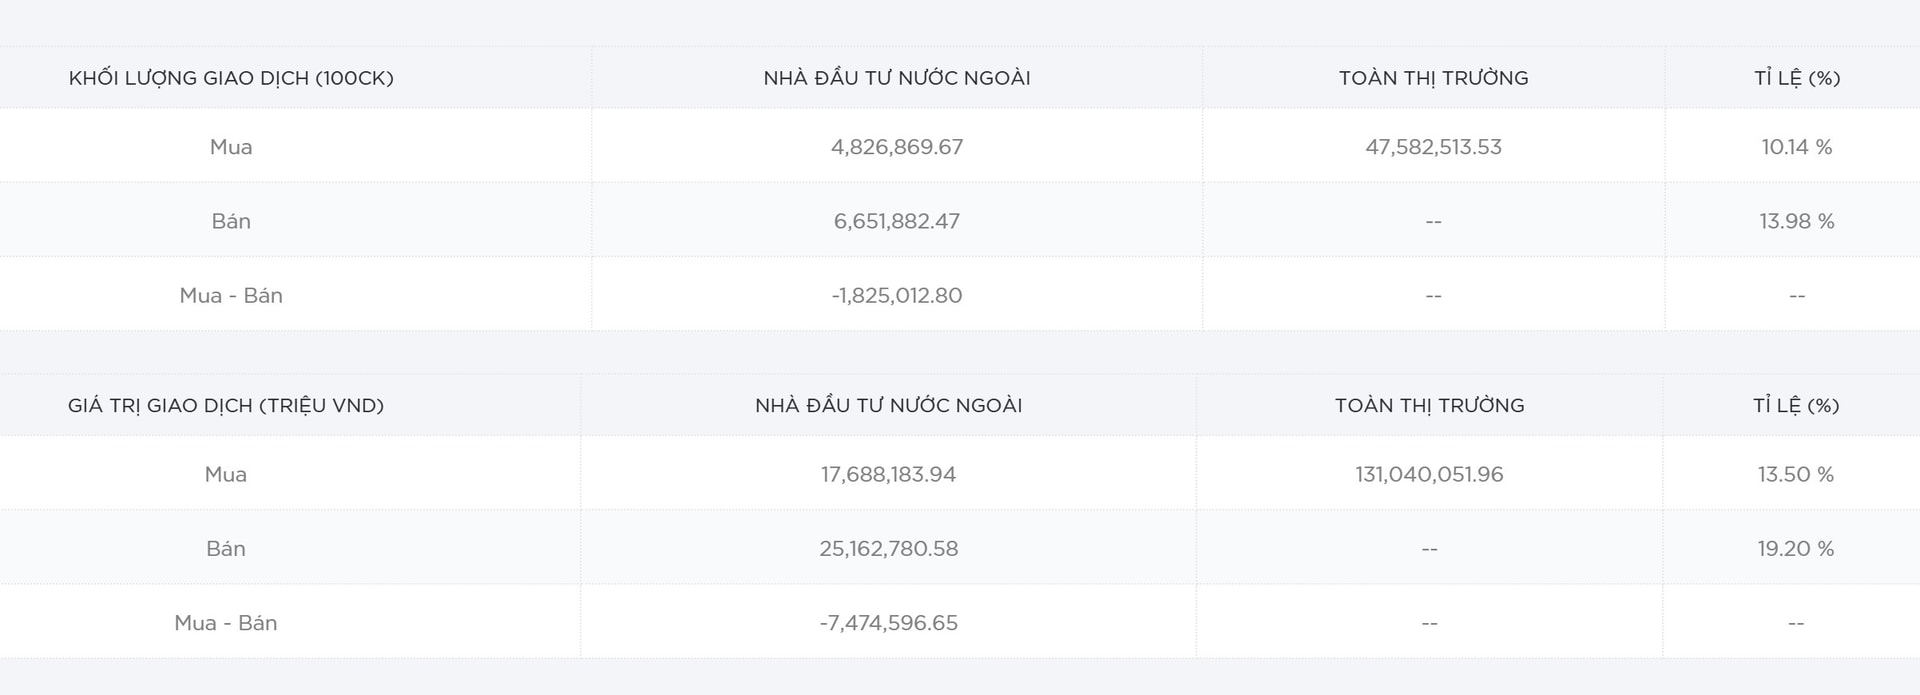This screenshot has height=695, width=1920.
Task: Click 'TOÀN THỊ TRƯỜNG' header in volume table
Action: (x=1433, y=78)
